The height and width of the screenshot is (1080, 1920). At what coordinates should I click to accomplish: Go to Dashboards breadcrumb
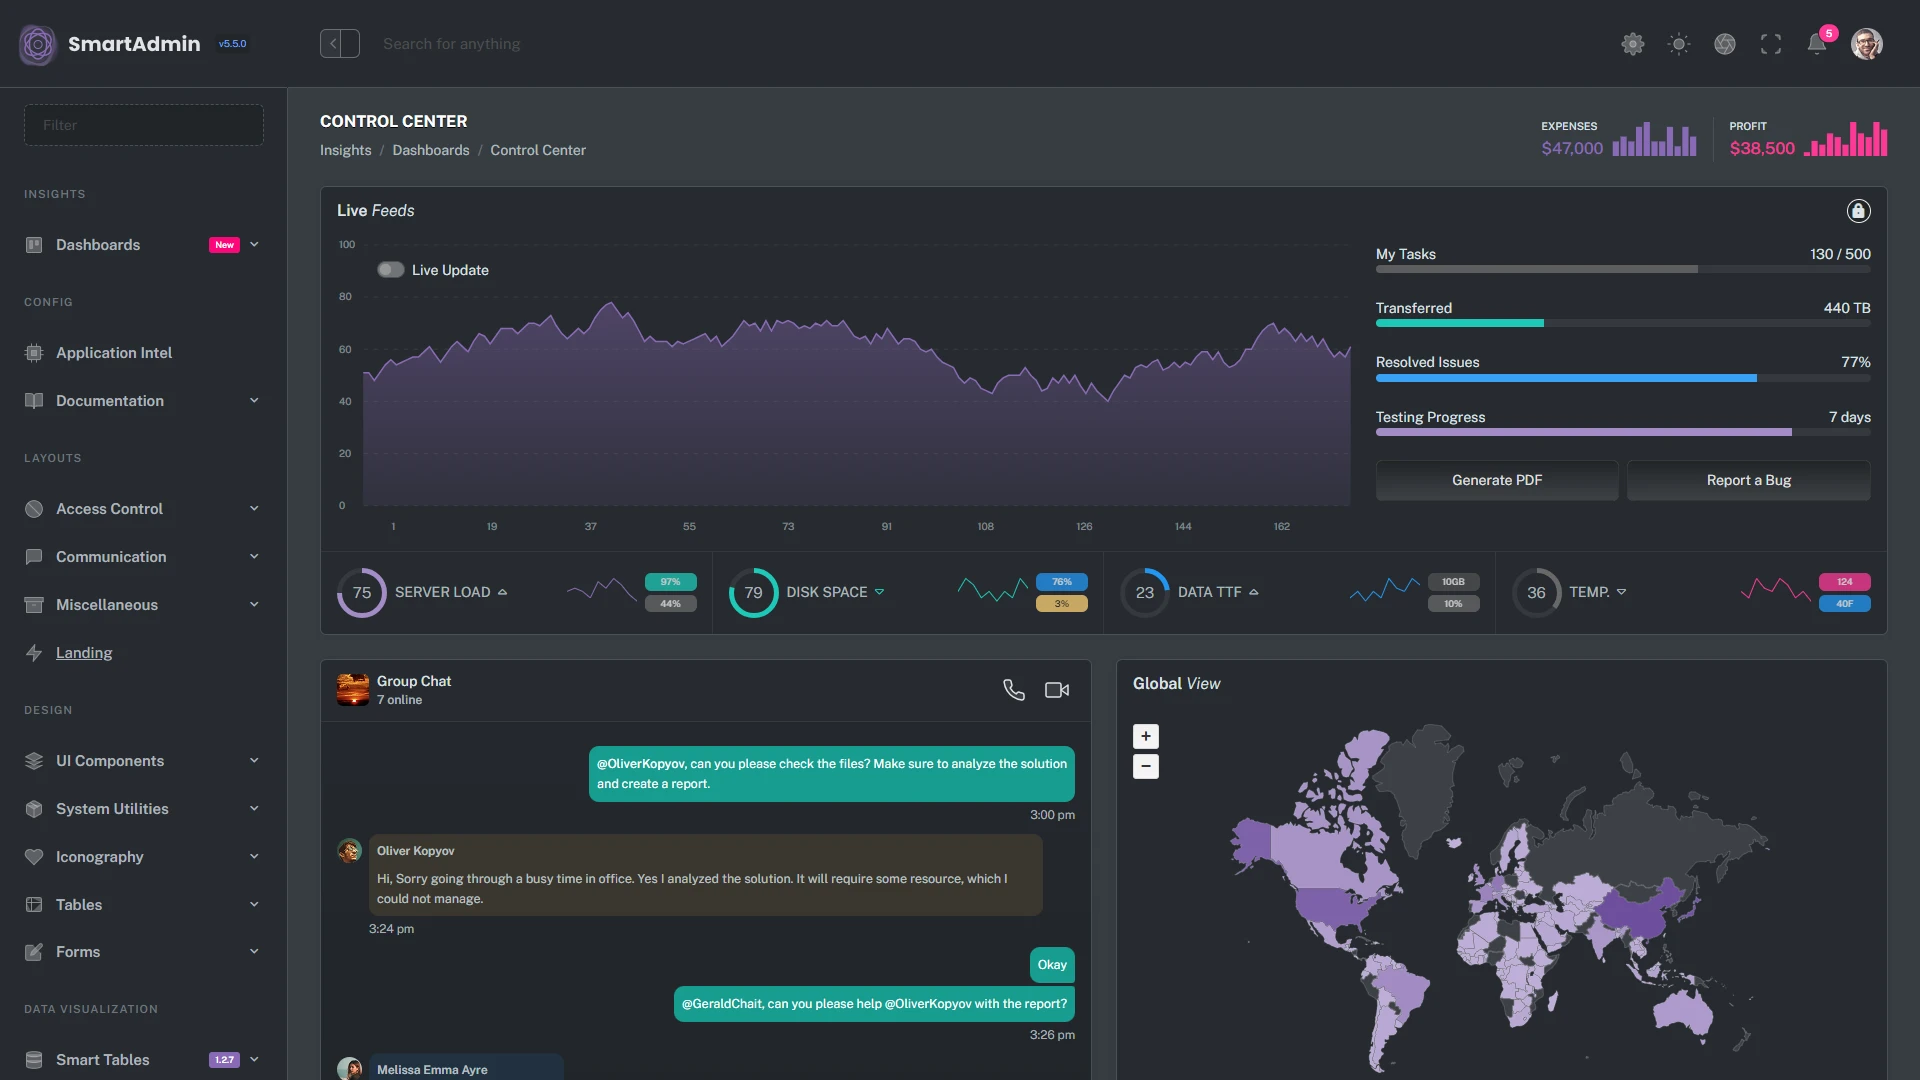(431, 150)
